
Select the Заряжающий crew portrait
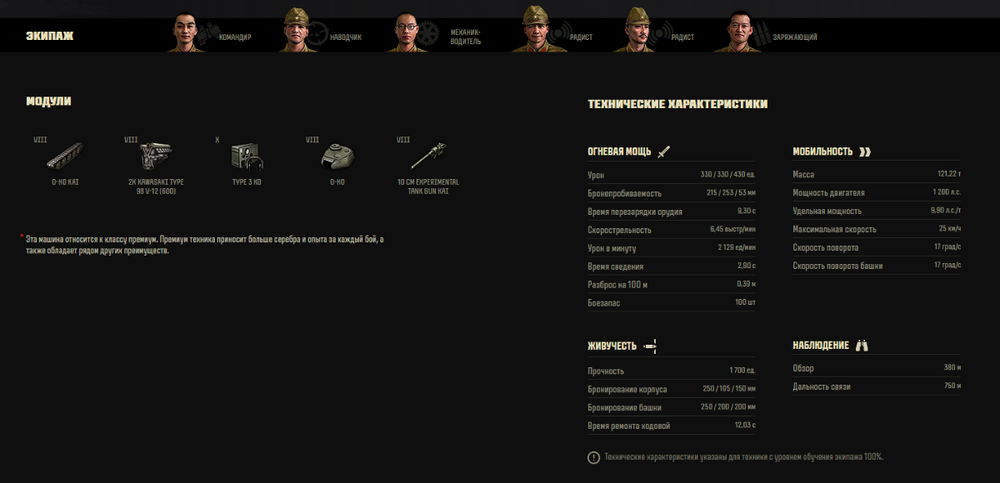click(738, 31)
